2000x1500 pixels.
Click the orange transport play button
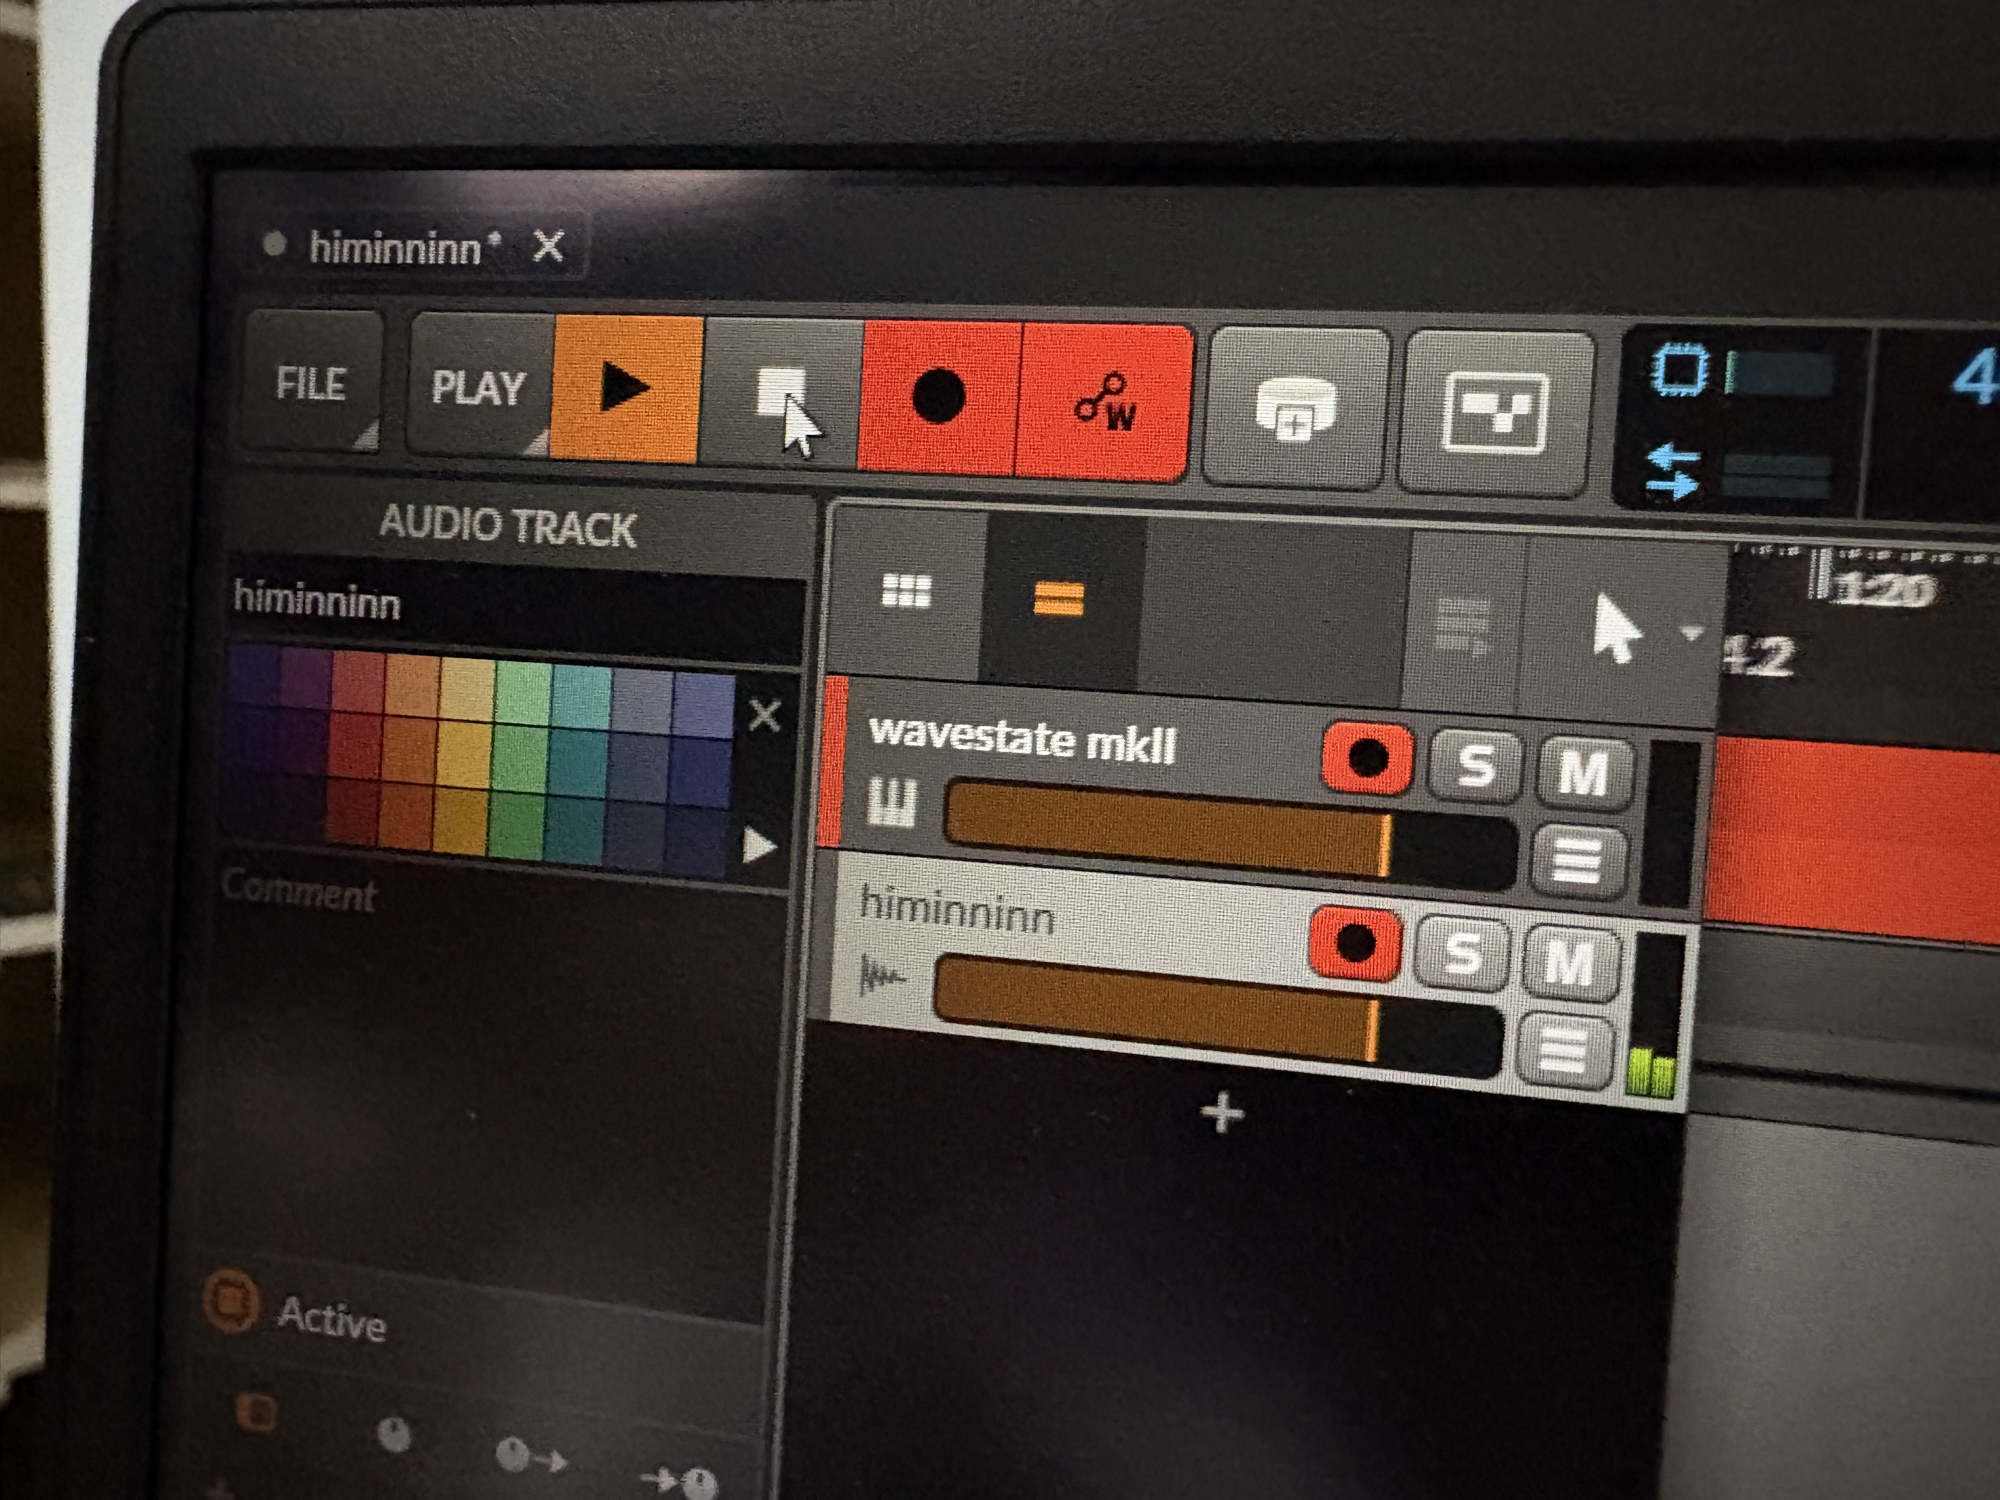click(x=626, y=388)
